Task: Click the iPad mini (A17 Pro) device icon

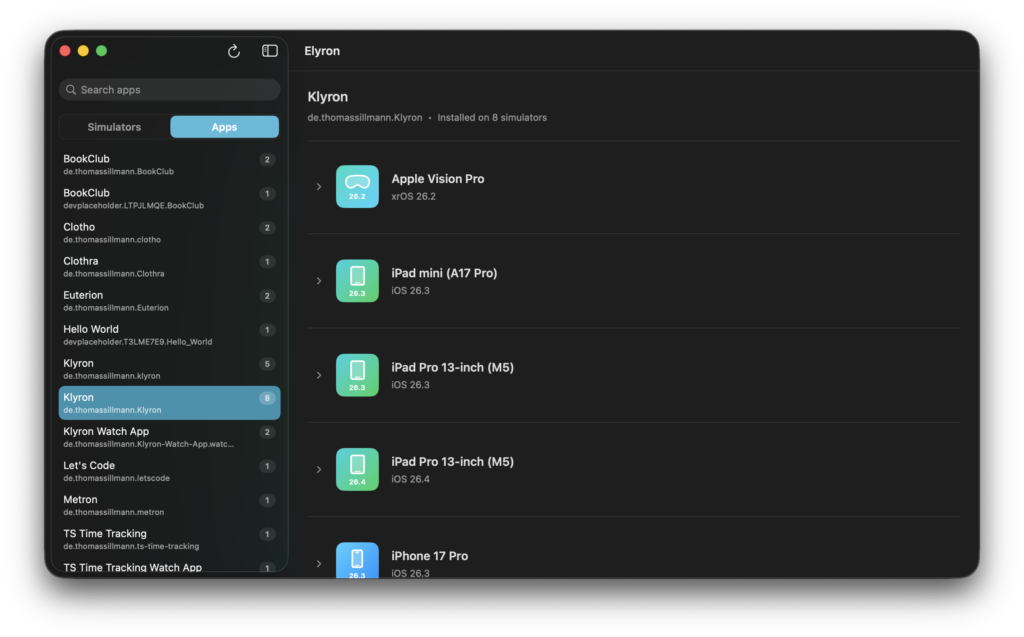Action: click(357, 281)
